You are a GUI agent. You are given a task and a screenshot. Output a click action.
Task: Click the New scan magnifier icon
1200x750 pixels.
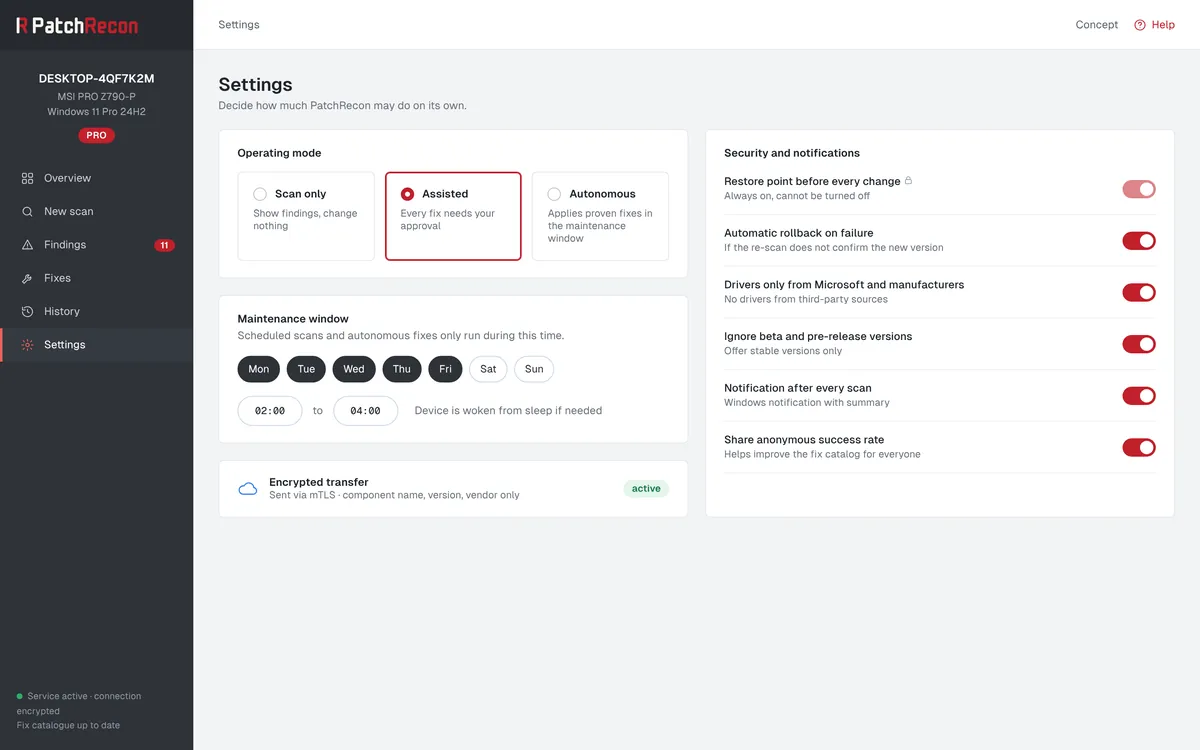[27, 211]
